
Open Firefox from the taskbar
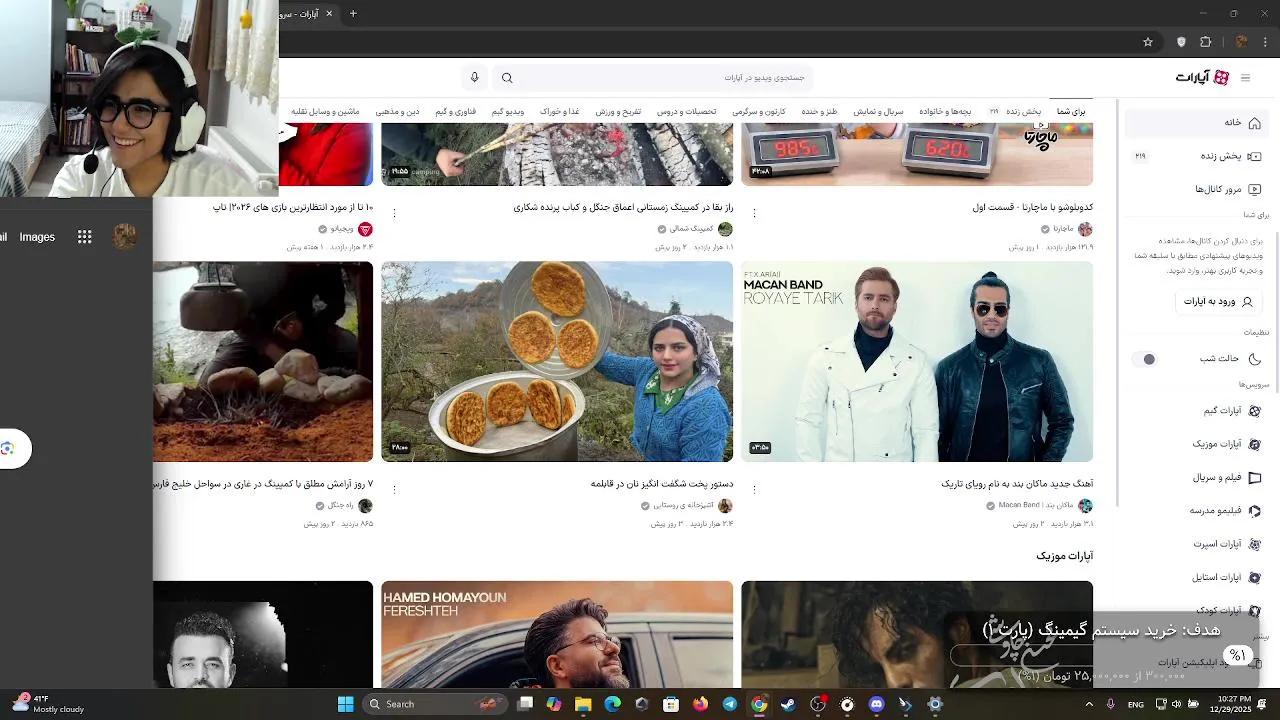tap(700, 704)
